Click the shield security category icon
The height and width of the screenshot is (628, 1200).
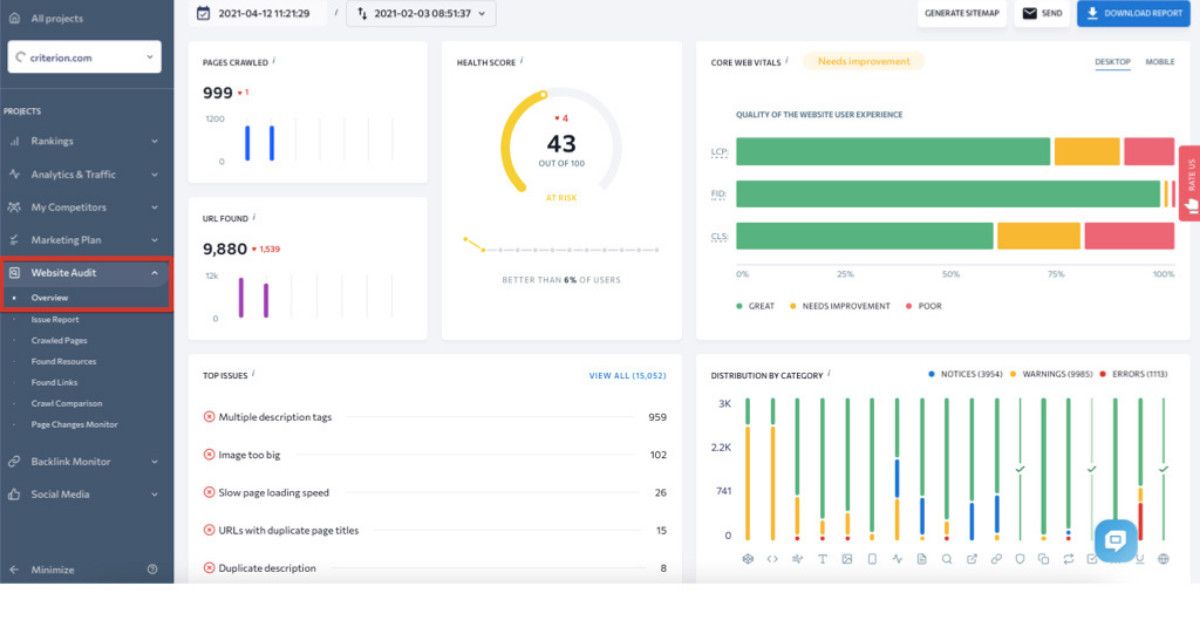pyautogui.click(x=1020, y=559)
